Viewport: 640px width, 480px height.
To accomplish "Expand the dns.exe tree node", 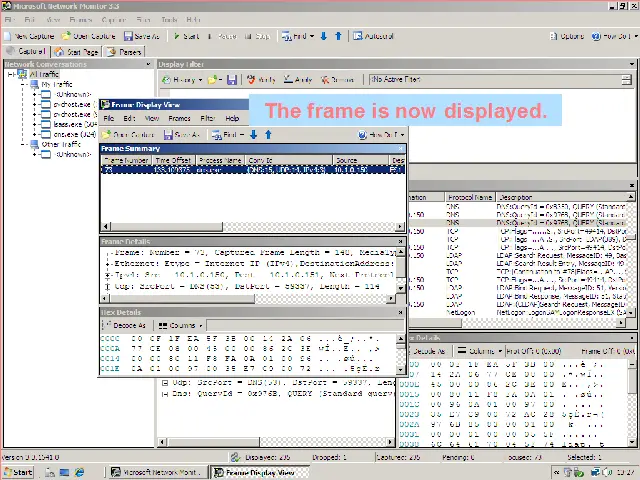I will [35, 134].
